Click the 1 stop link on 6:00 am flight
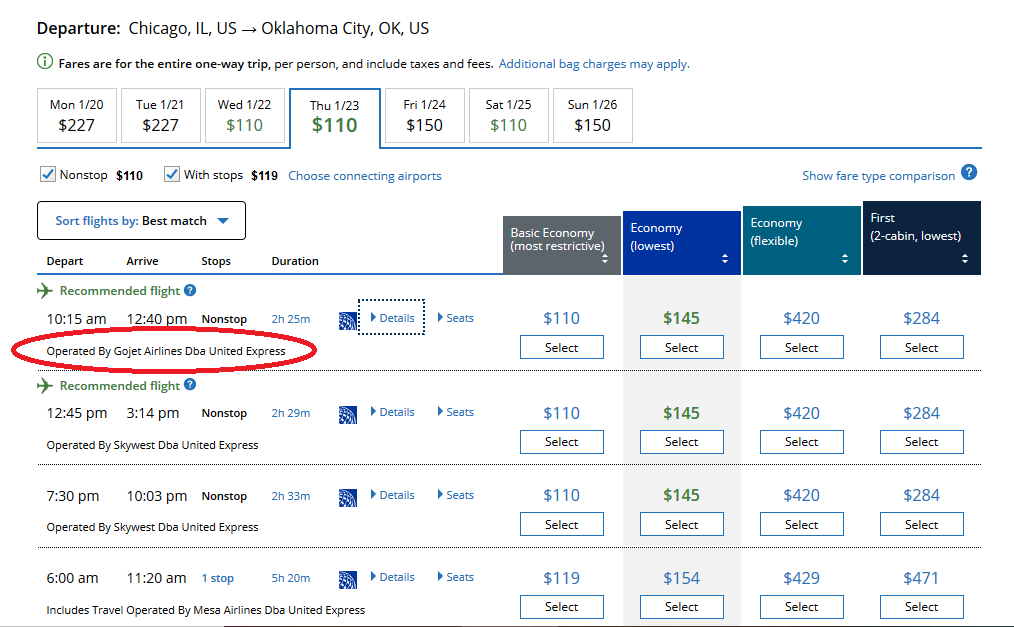Viewport: 1014px width, 627px height. pos(217,578)
